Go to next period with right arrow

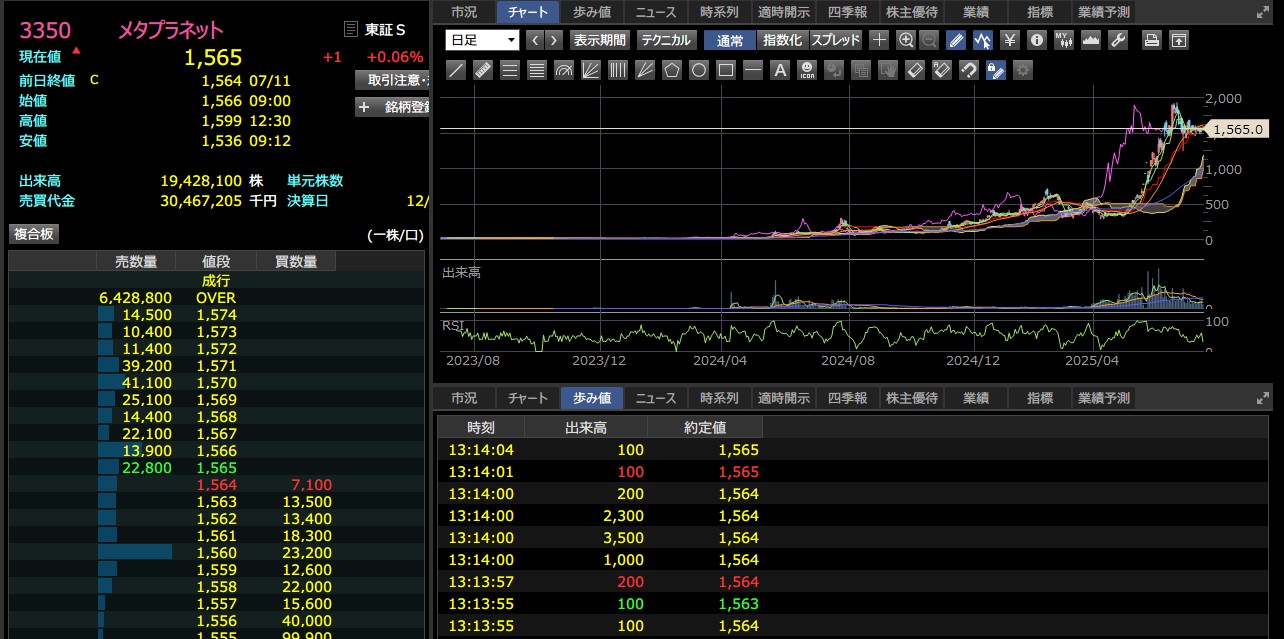click(x=553, y=40)
